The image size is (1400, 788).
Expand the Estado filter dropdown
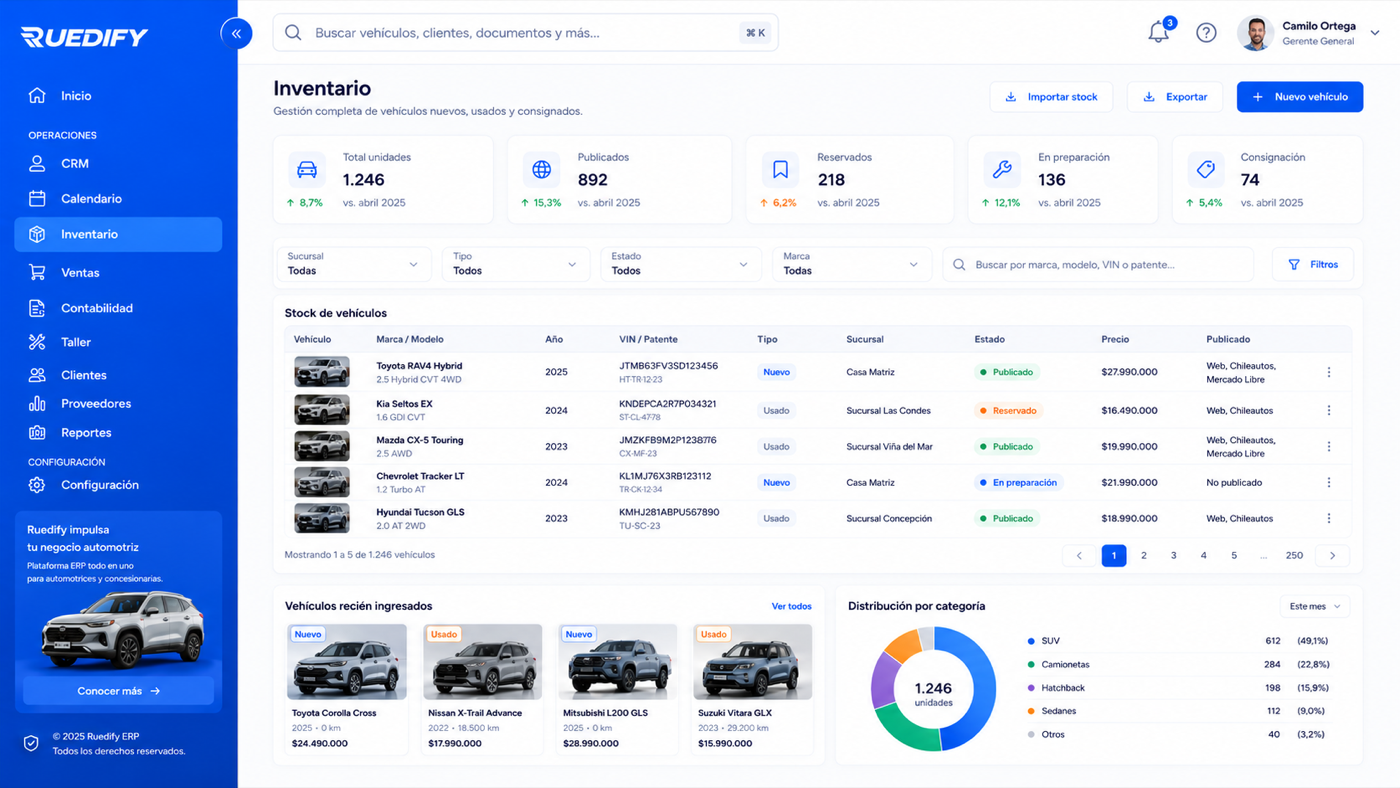(681, 264)
